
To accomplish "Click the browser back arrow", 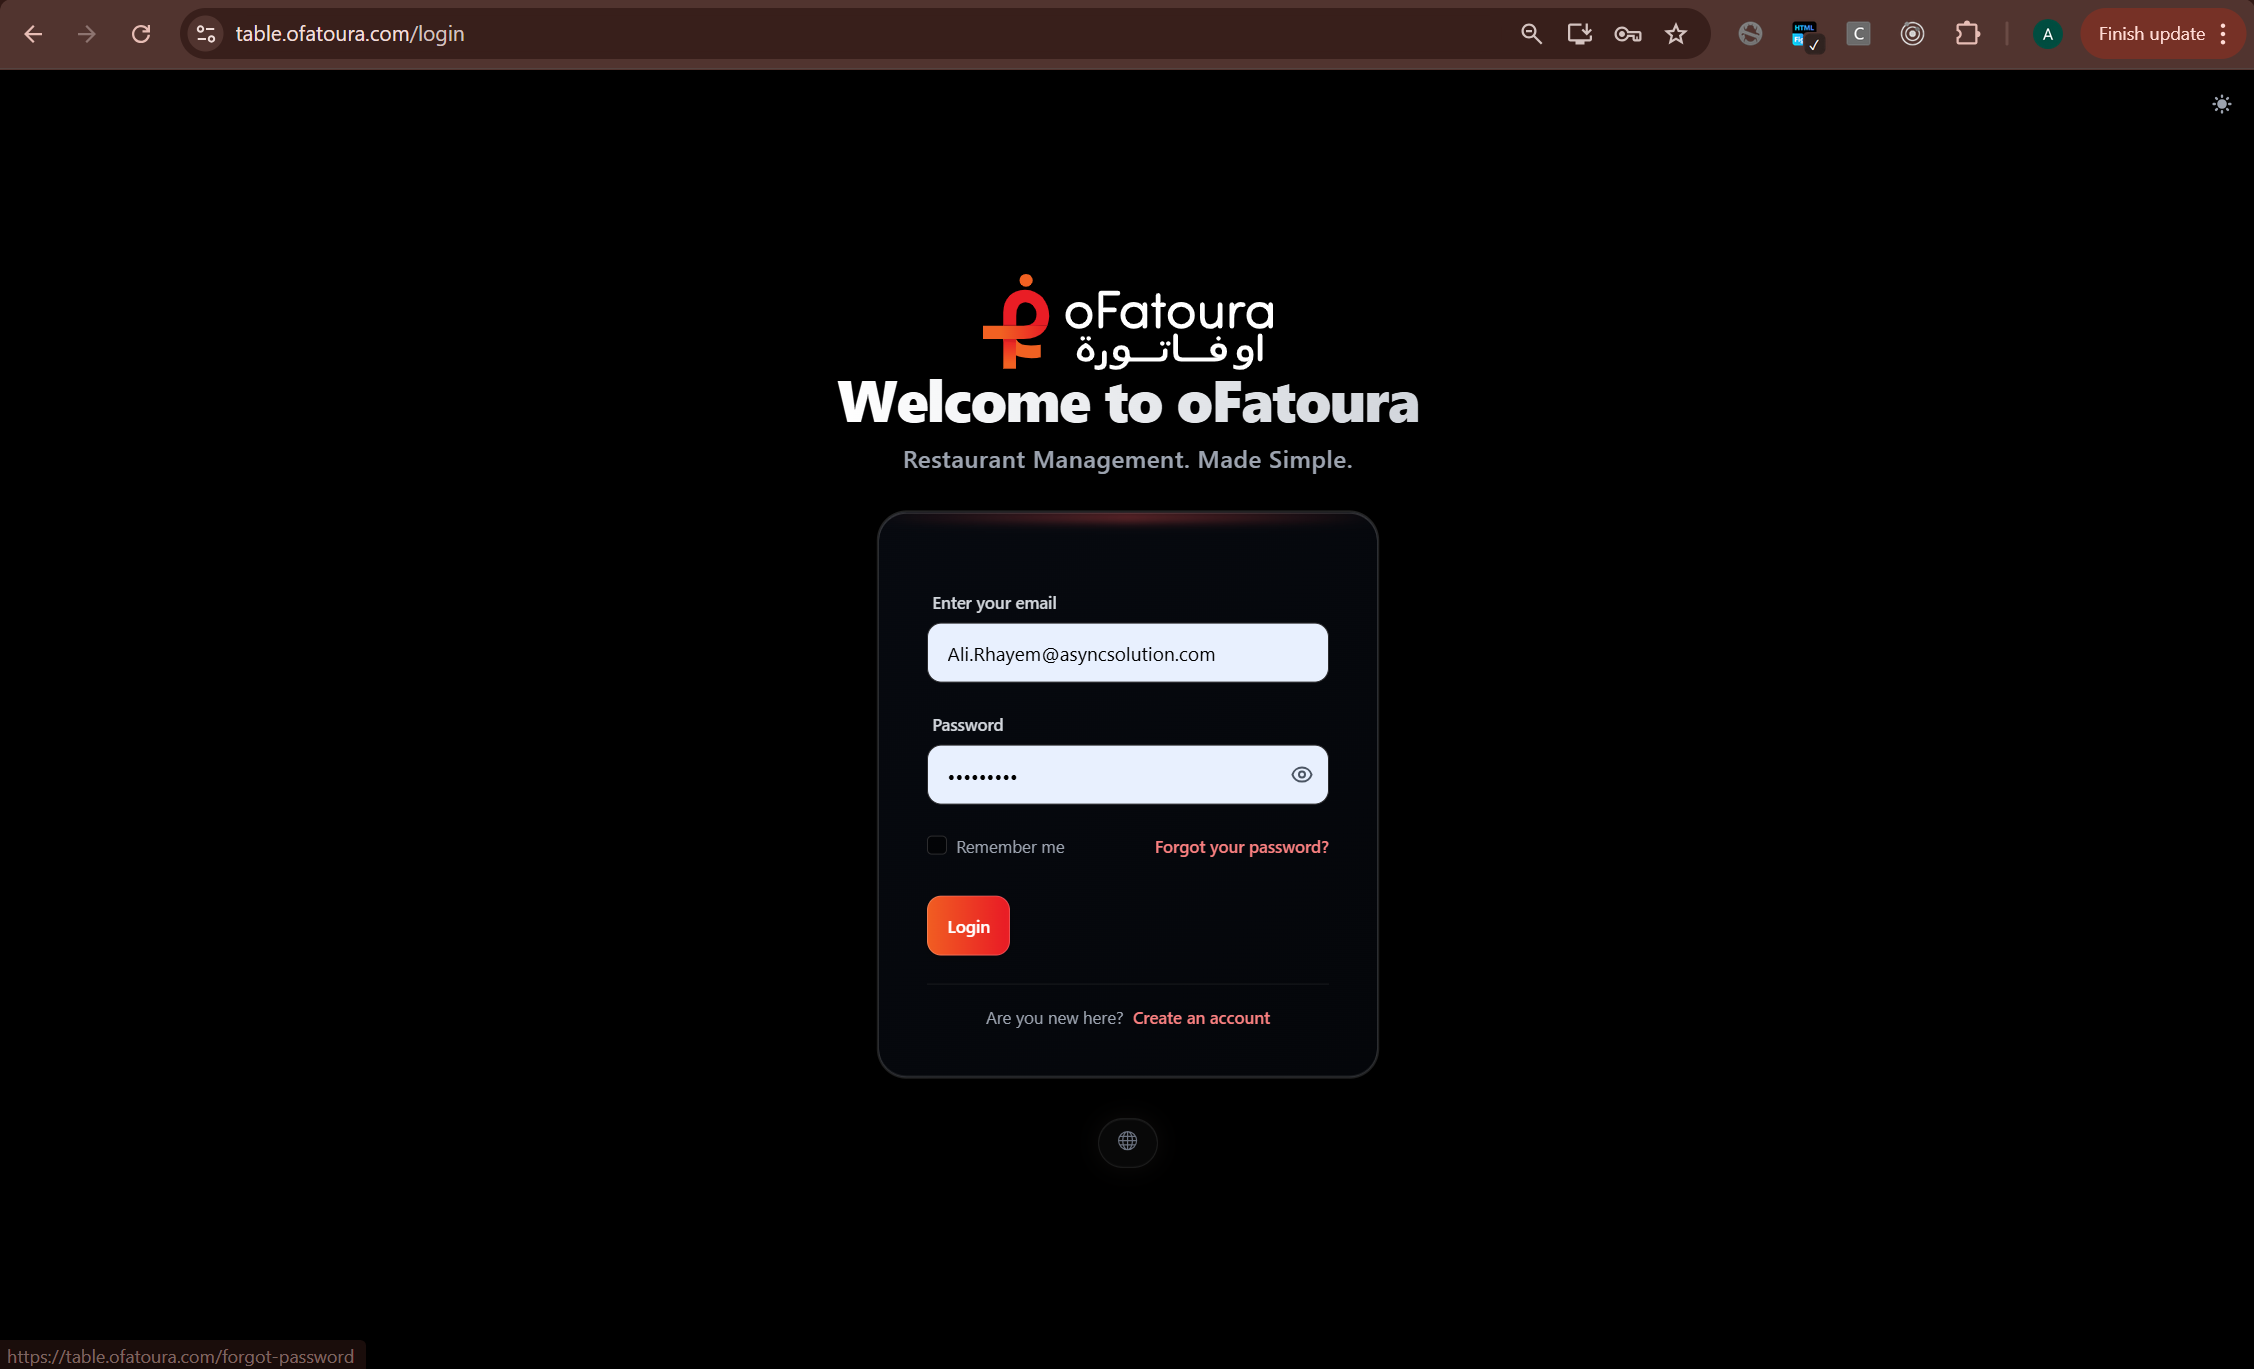I will point(33,33).
